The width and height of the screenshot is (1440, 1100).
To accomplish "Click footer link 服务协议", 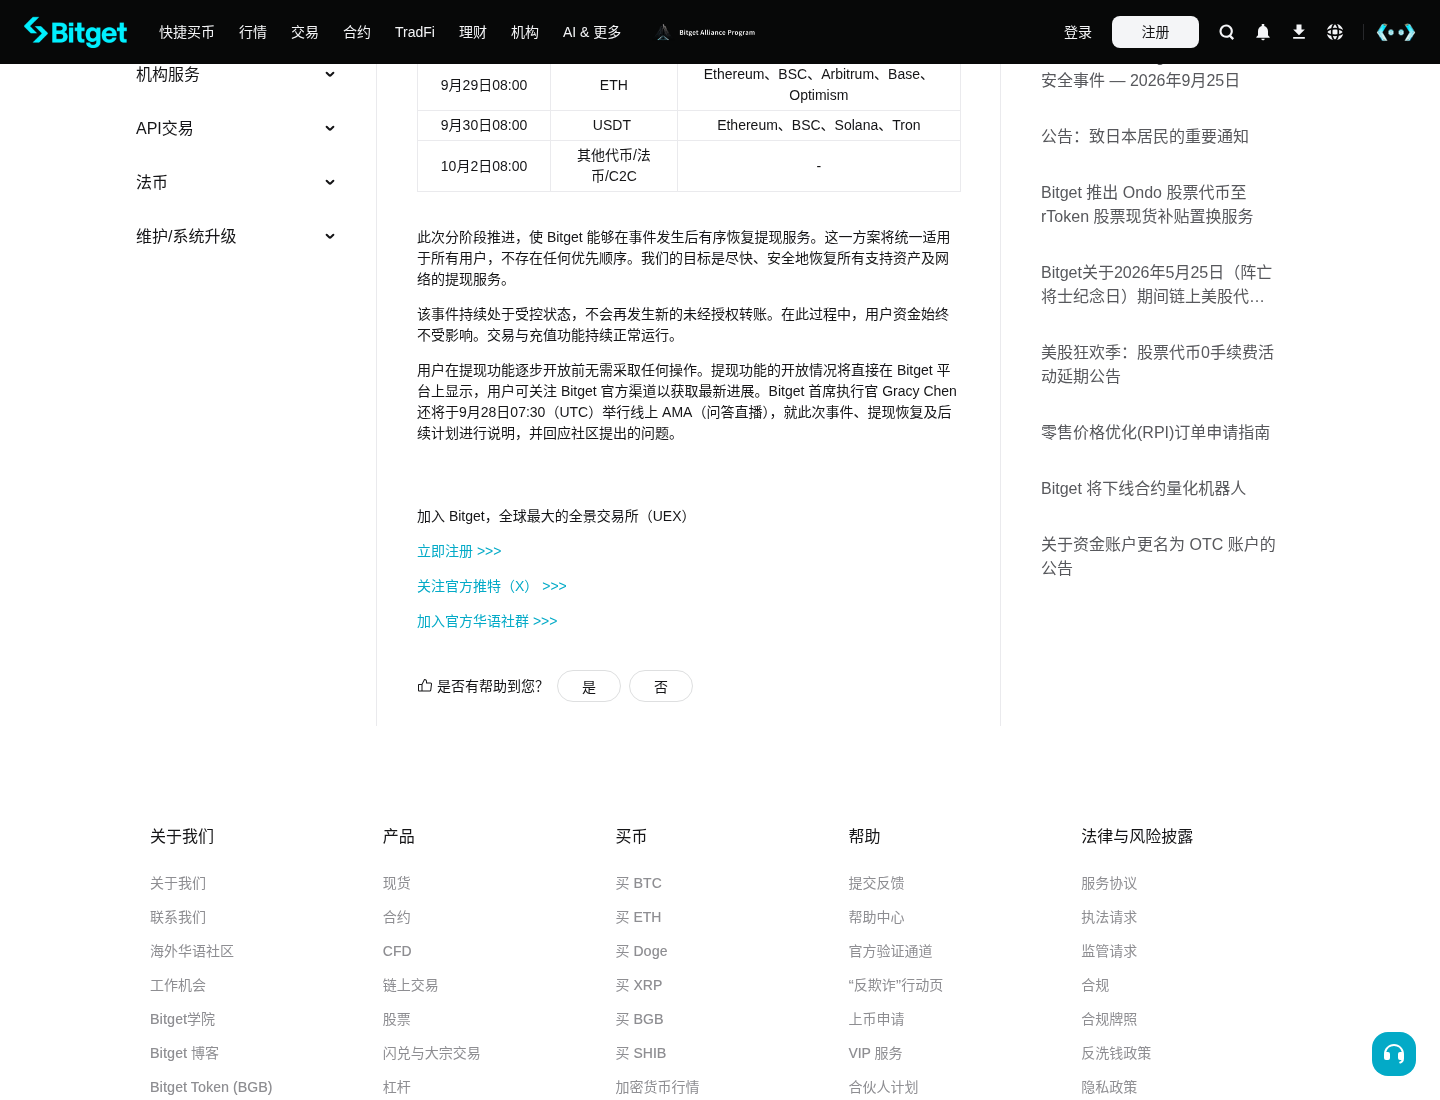I will click(x=1109, y=883).
